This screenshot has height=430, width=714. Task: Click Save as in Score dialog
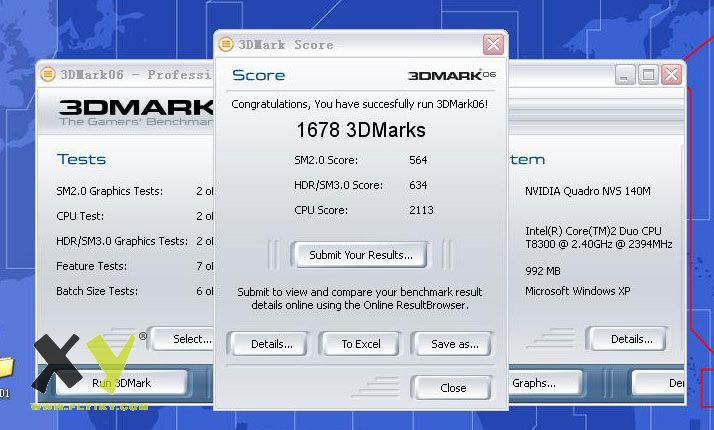pos(454,344)
